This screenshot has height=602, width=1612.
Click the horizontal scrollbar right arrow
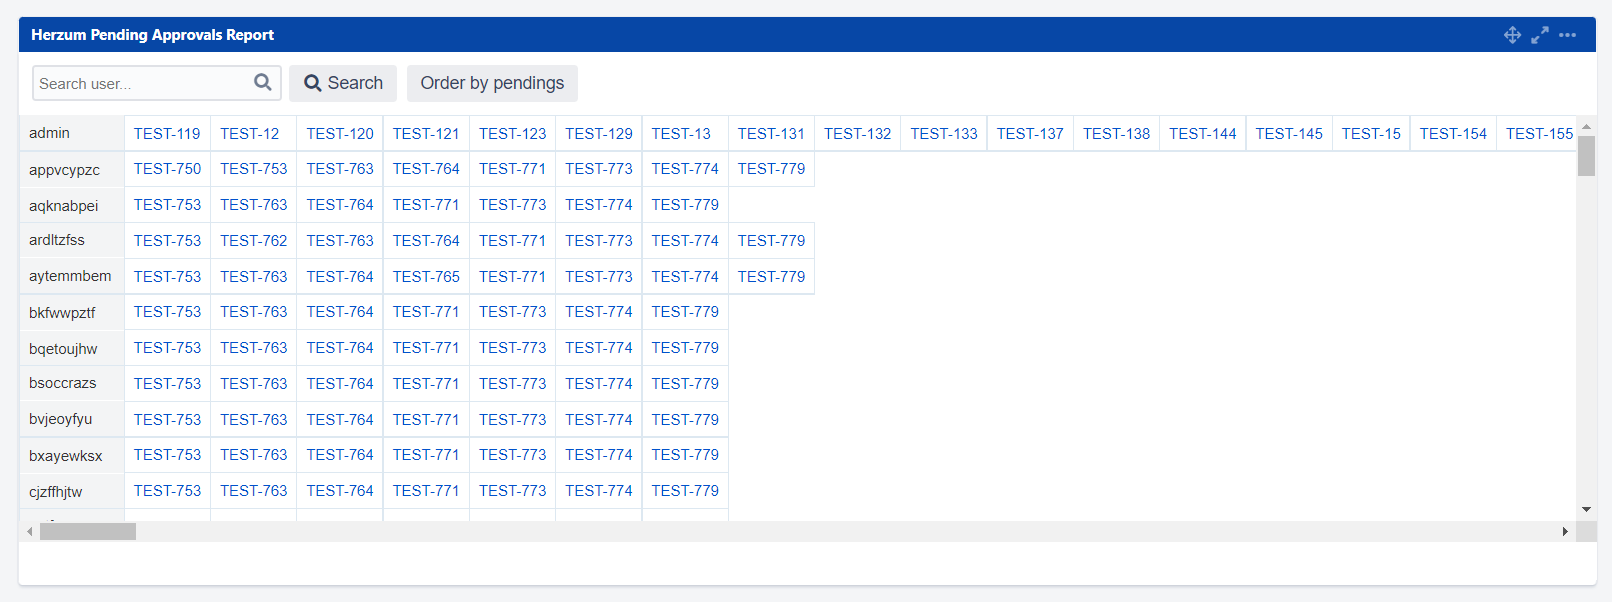pos(1565,531)
